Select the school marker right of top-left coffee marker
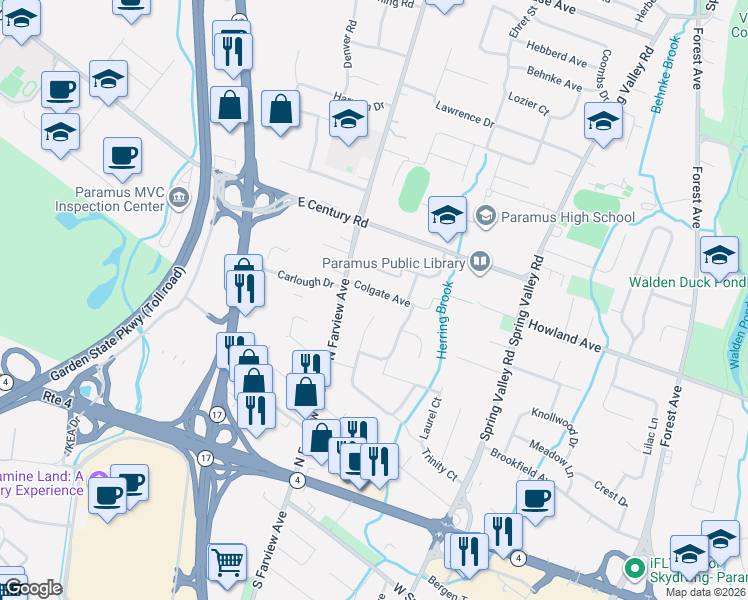The height and width of the screenshot is (600, 748). tap(108, 80)
